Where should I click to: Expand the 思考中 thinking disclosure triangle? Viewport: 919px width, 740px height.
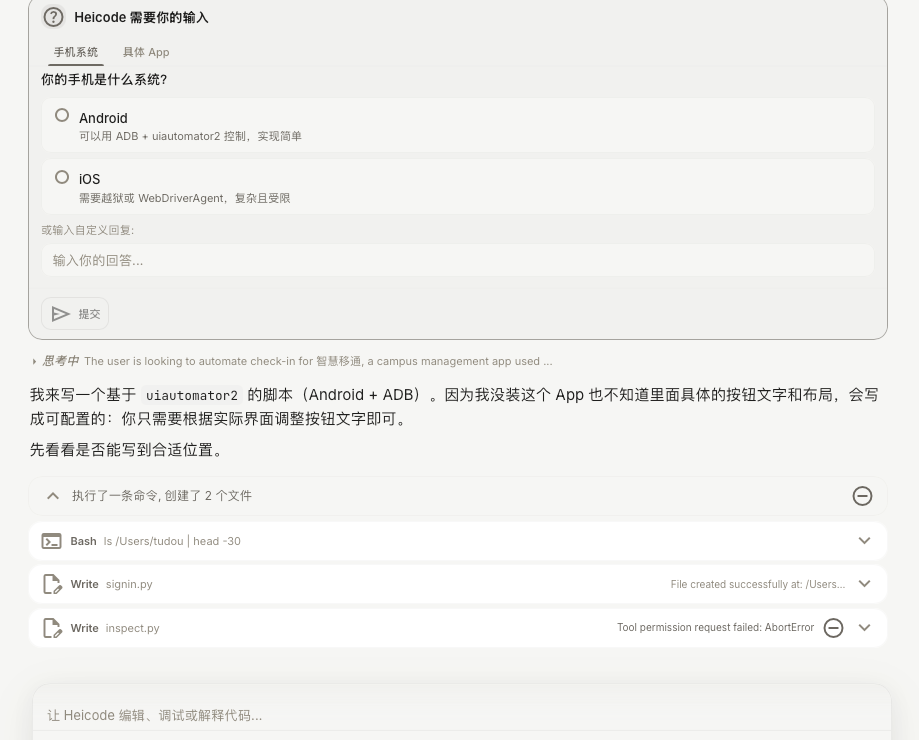pos(34,362)
